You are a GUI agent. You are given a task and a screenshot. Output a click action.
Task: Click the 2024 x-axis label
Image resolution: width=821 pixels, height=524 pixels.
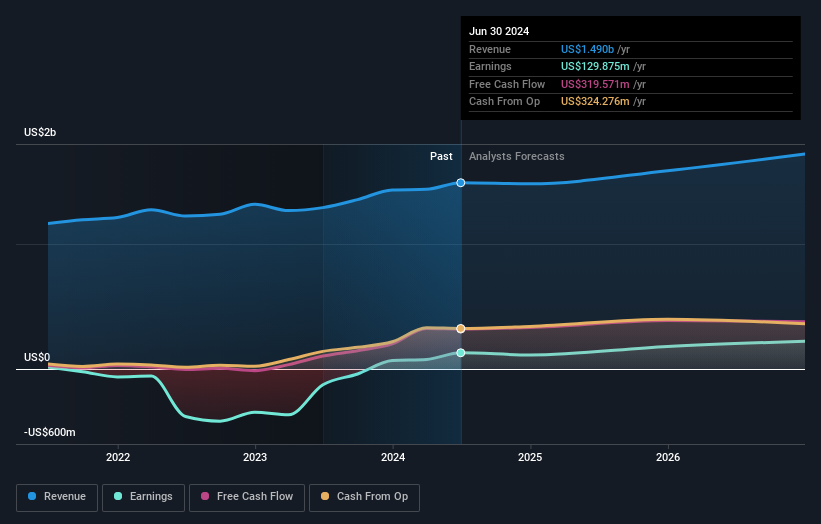[393, 457]
